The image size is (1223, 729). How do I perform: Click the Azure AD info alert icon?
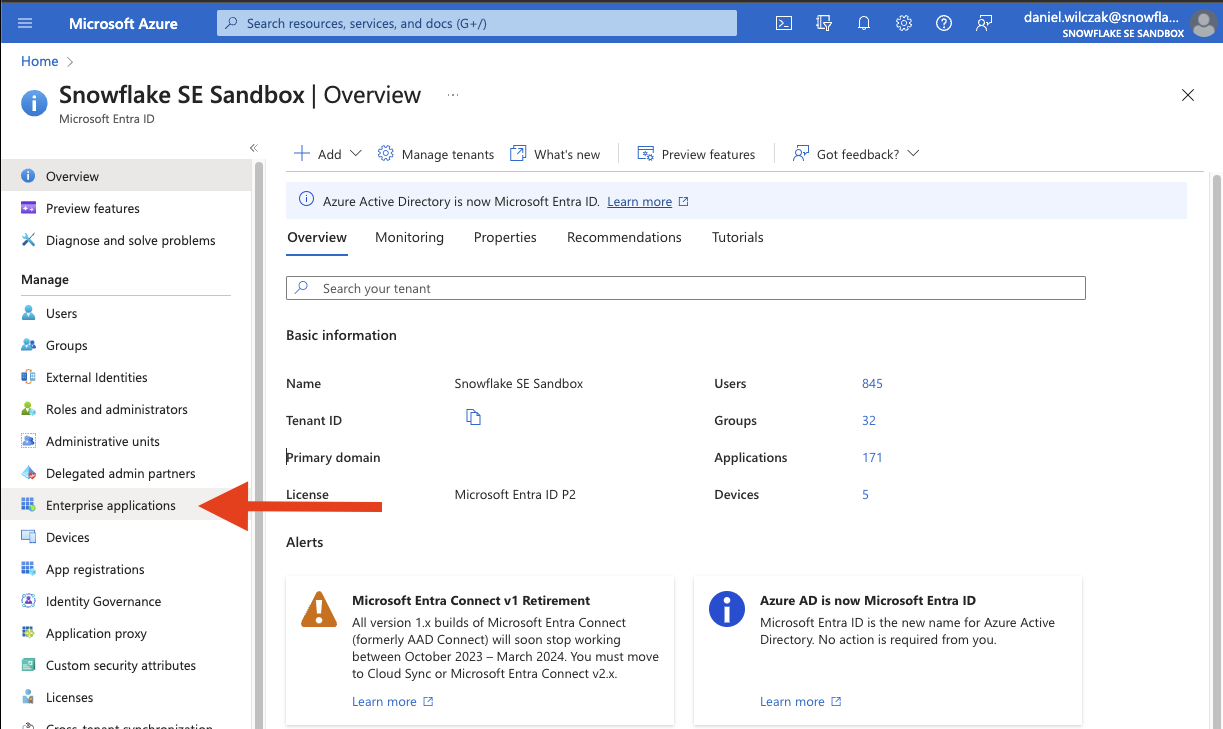tap(727, 609)
